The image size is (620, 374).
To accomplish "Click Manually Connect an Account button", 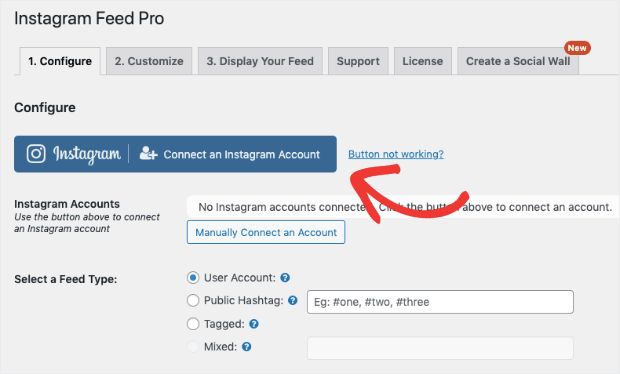I will coord(266,232).
